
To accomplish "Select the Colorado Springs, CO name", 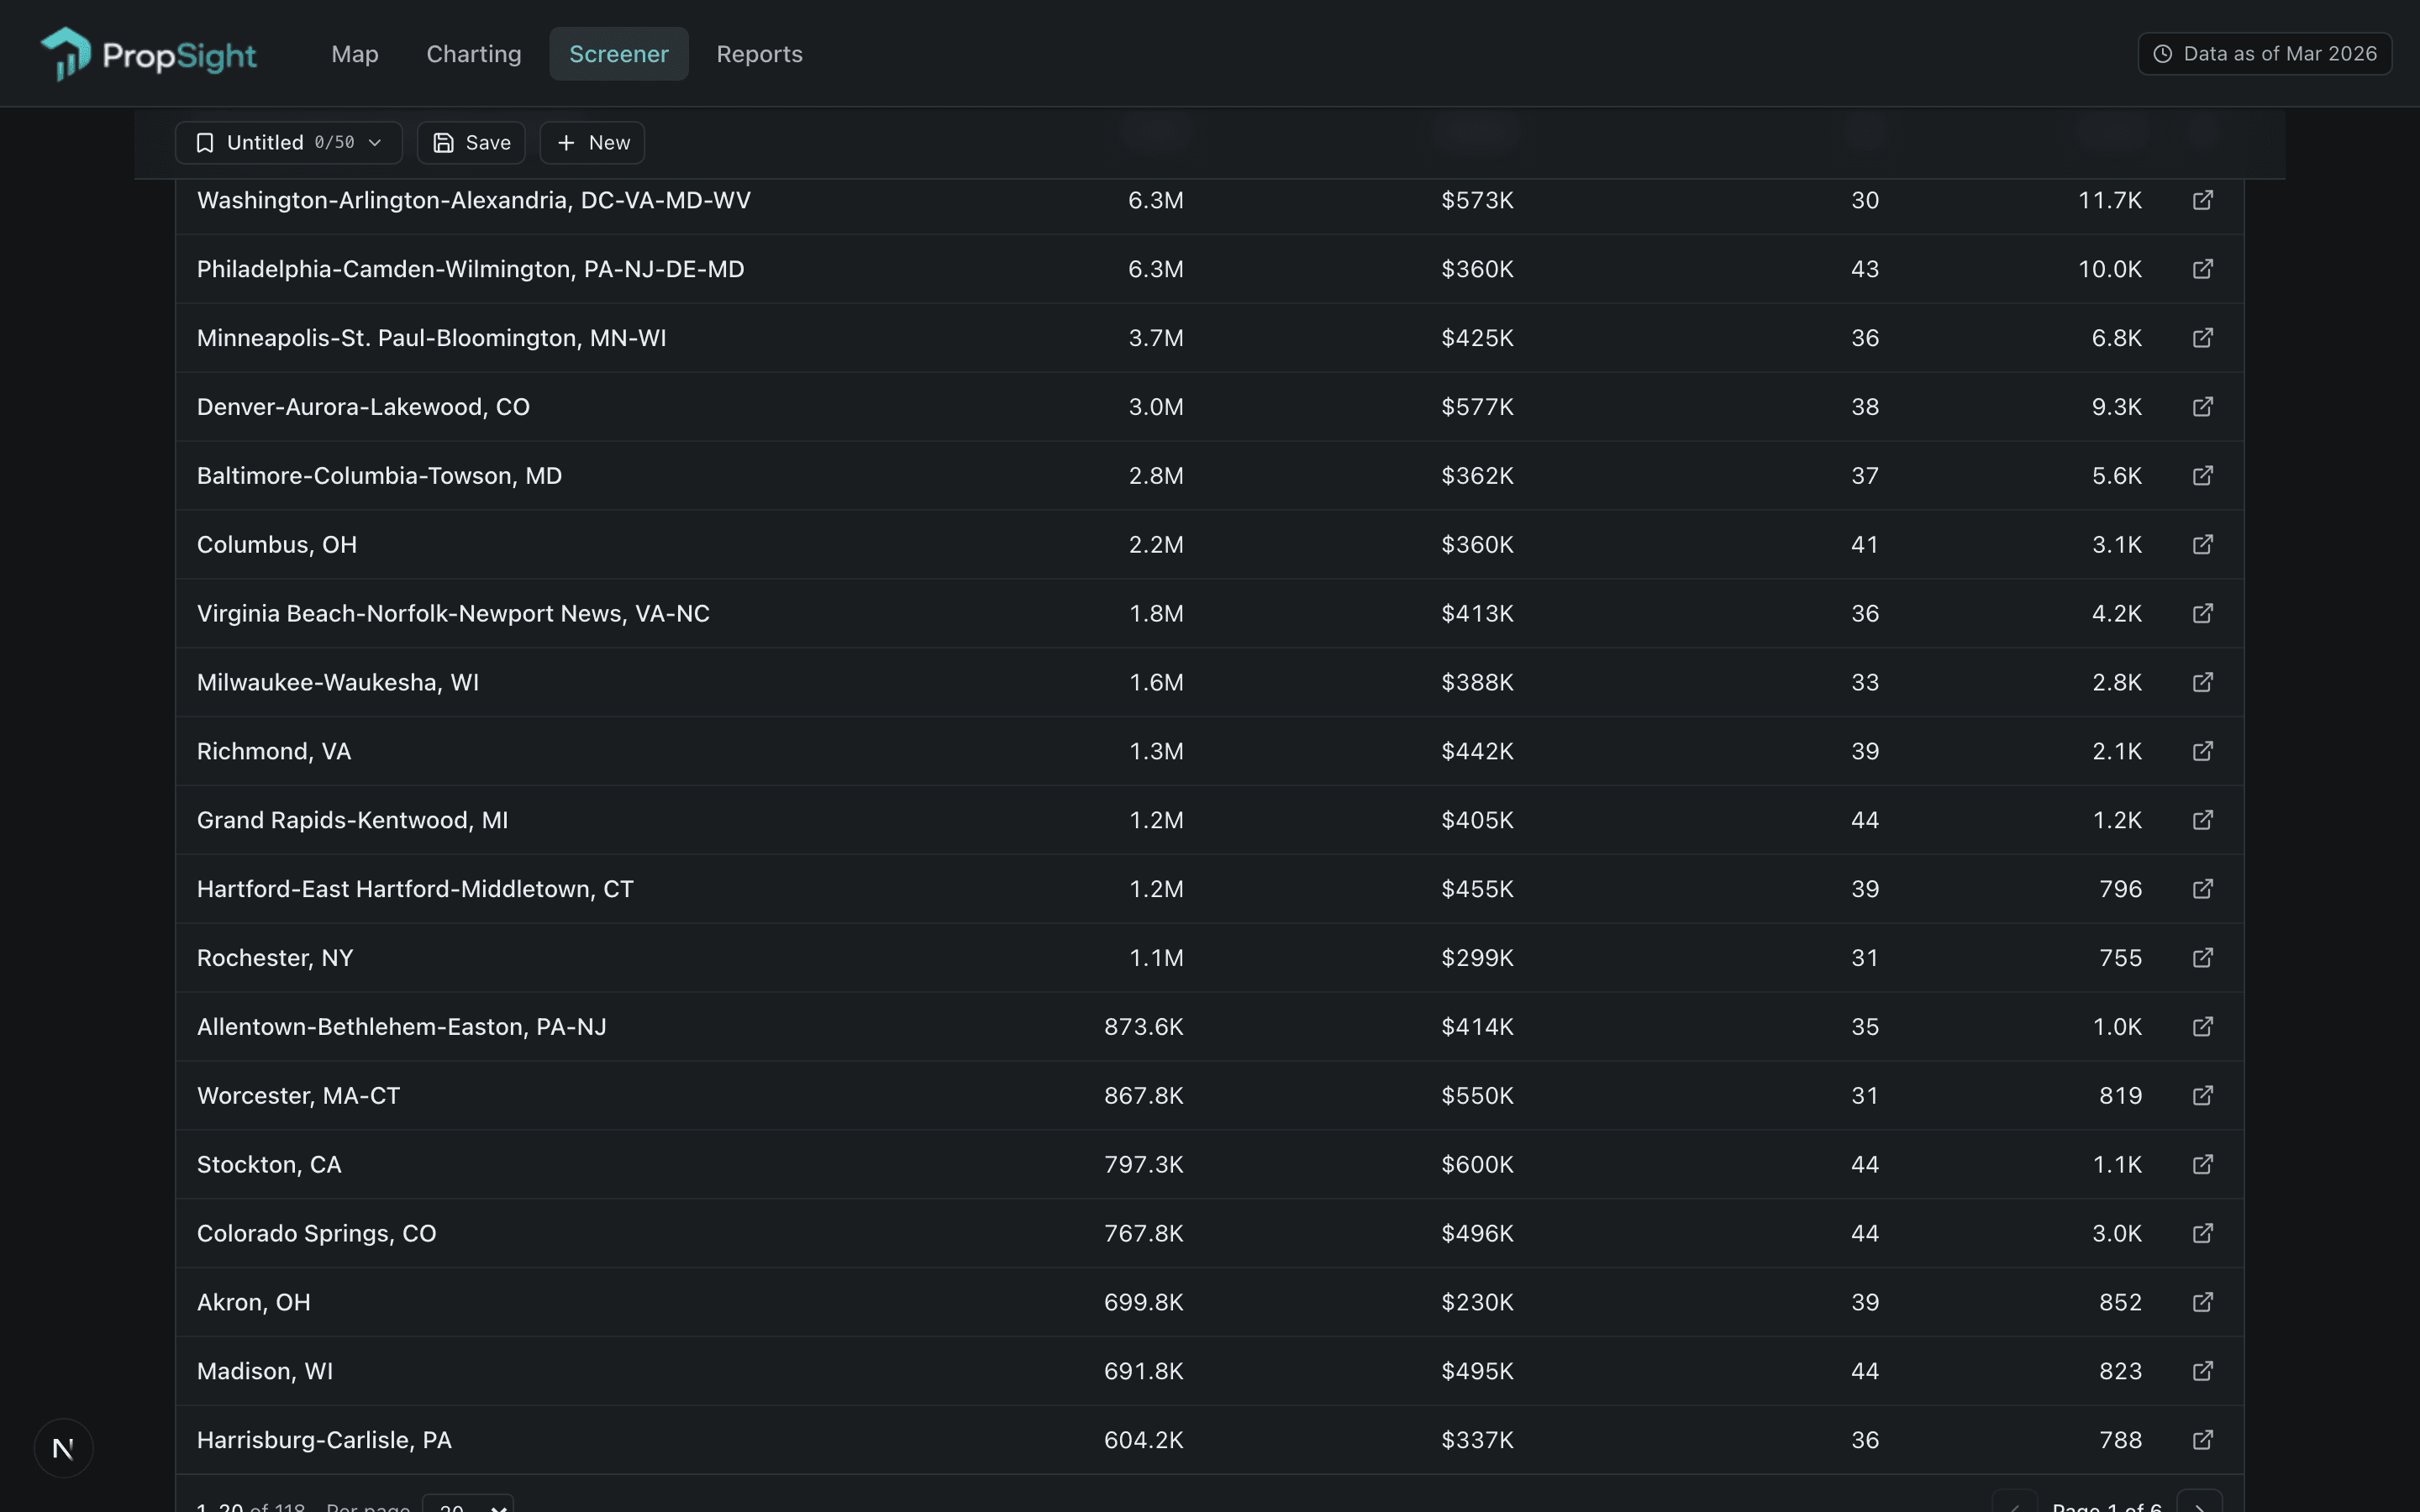I will pos(317,1233).
